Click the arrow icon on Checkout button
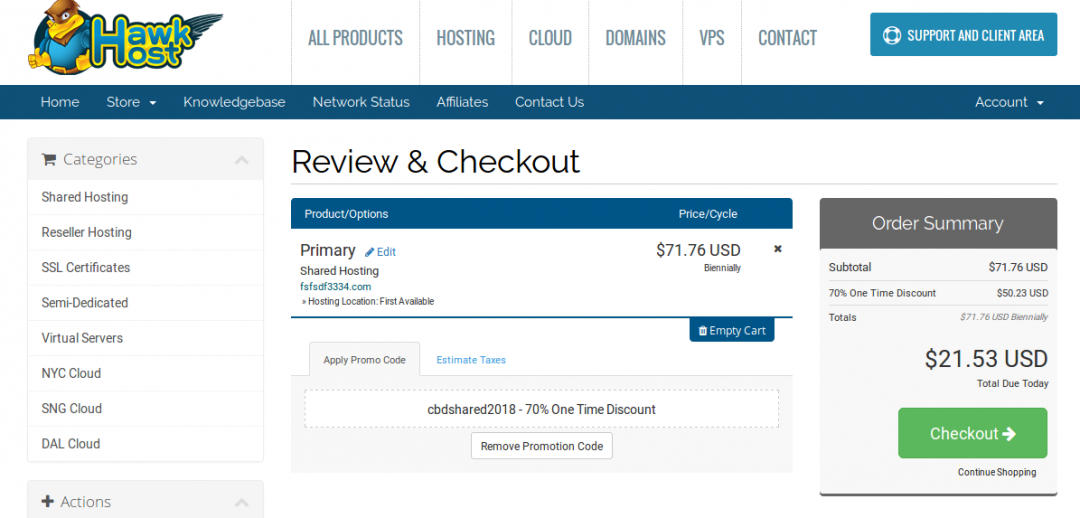 (x=1009, y=433)
